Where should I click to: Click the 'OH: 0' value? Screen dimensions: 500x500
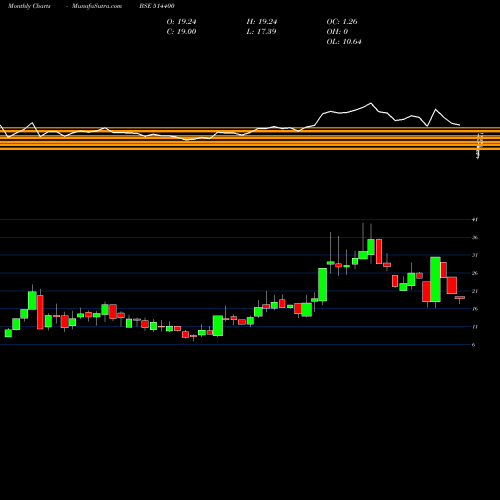(337, 32)
